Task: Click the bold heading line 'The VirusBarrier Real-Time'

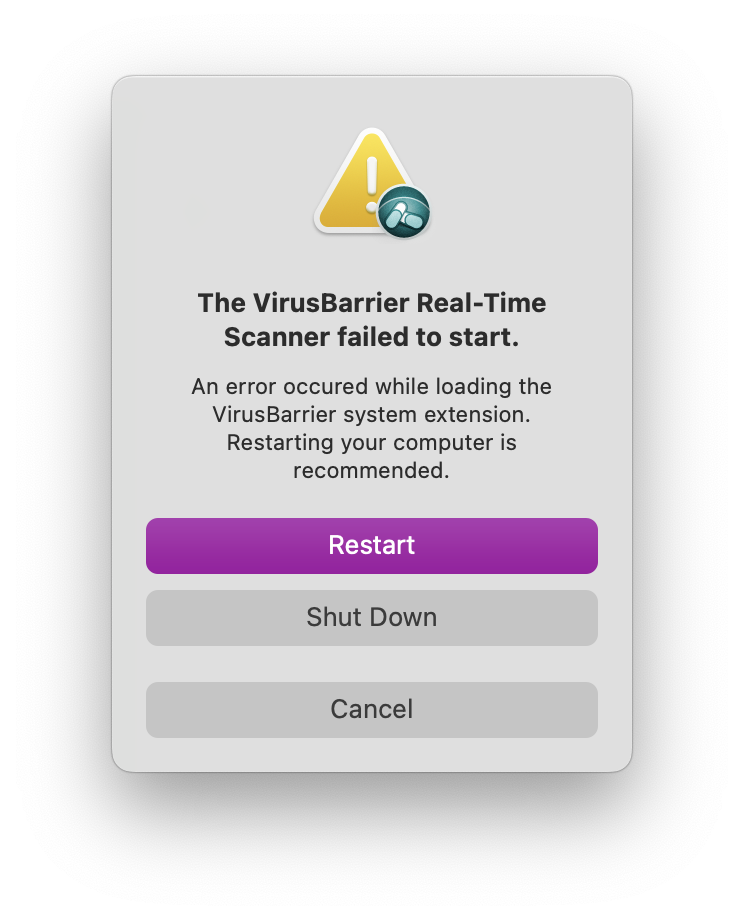Action: (371, 303)
